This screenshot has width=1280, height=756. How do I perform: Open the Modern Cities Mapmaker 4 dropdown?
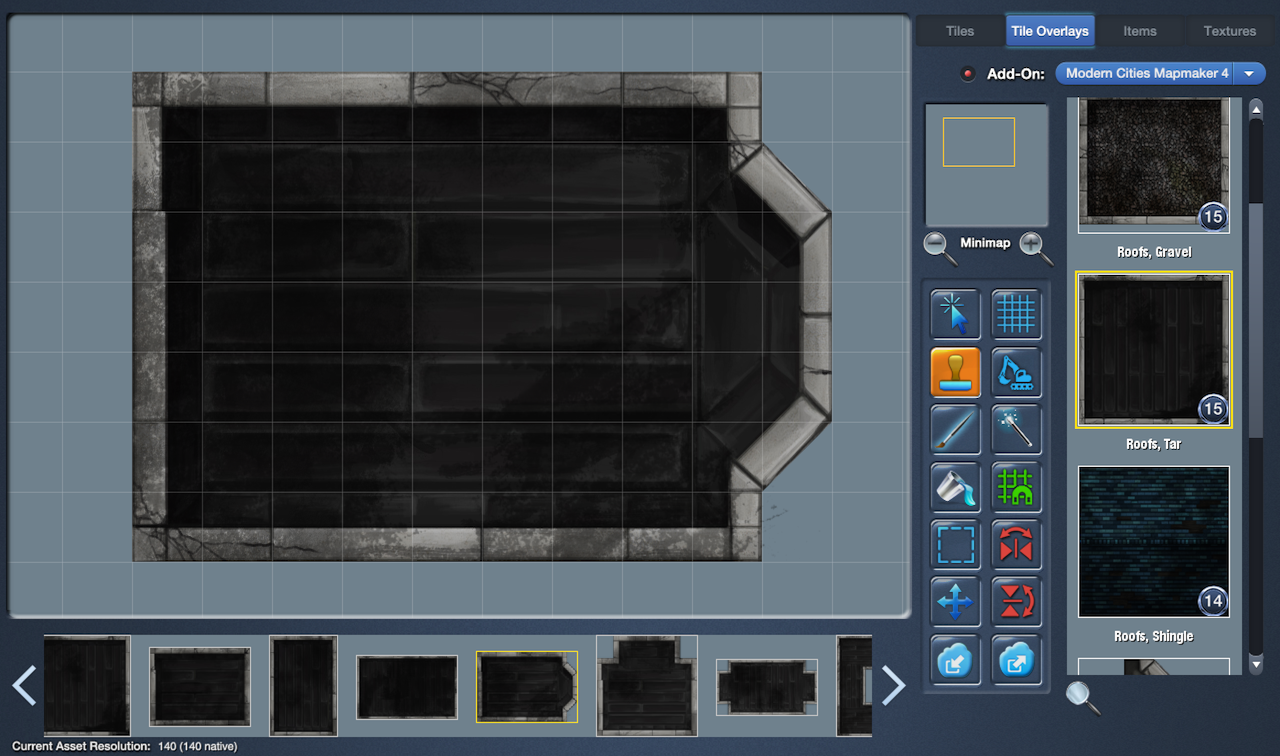tap(1160, 73)
